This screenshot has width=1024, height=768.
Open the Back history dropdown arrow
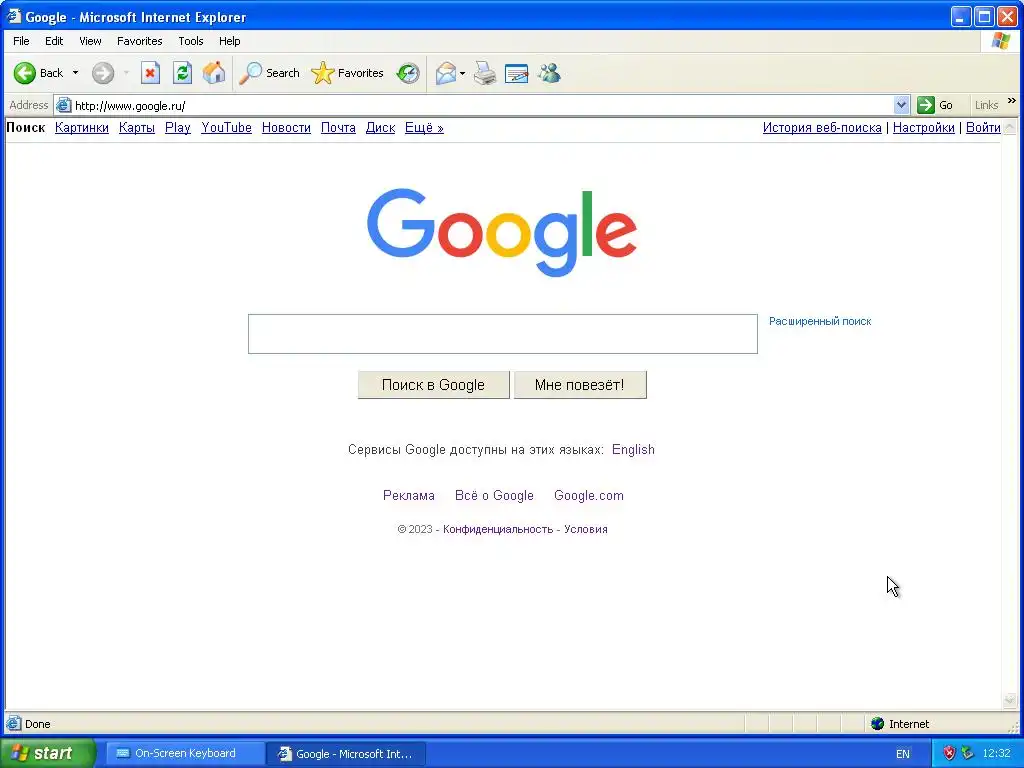click(75, 73)
